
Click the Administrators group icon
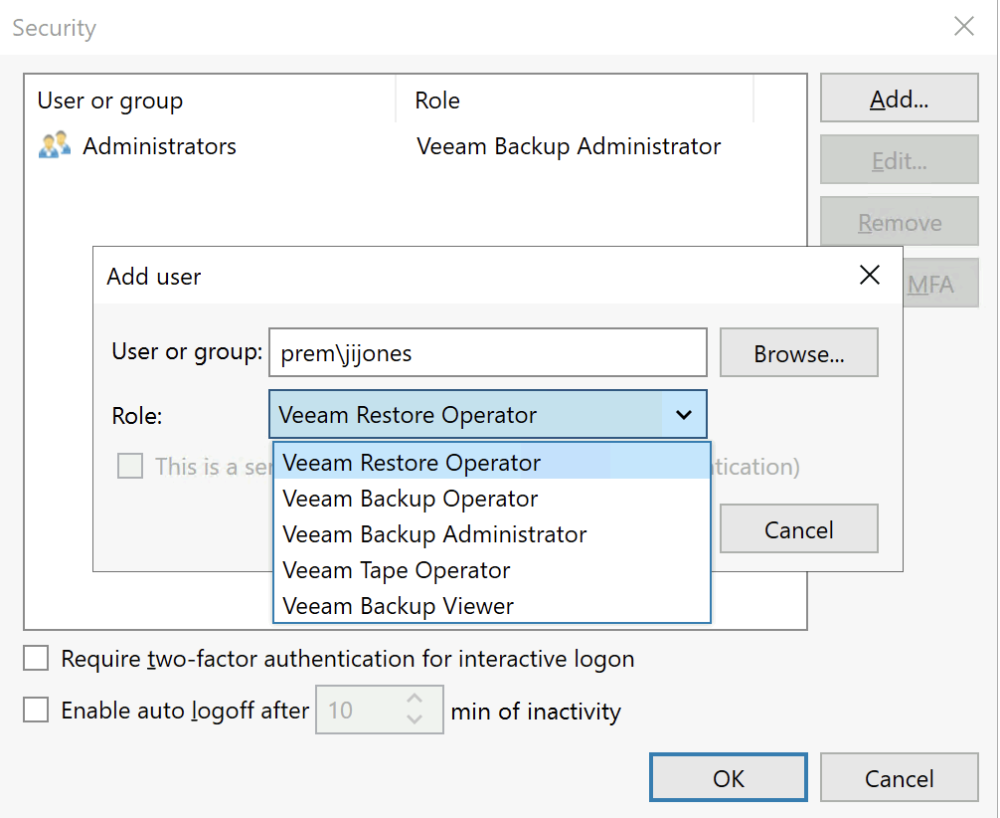point(54,145)
